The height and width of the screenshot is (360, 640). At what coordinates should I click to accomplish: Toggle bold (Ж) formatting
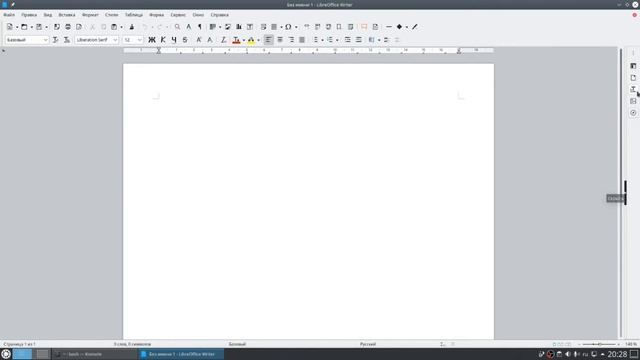[152, 40]
